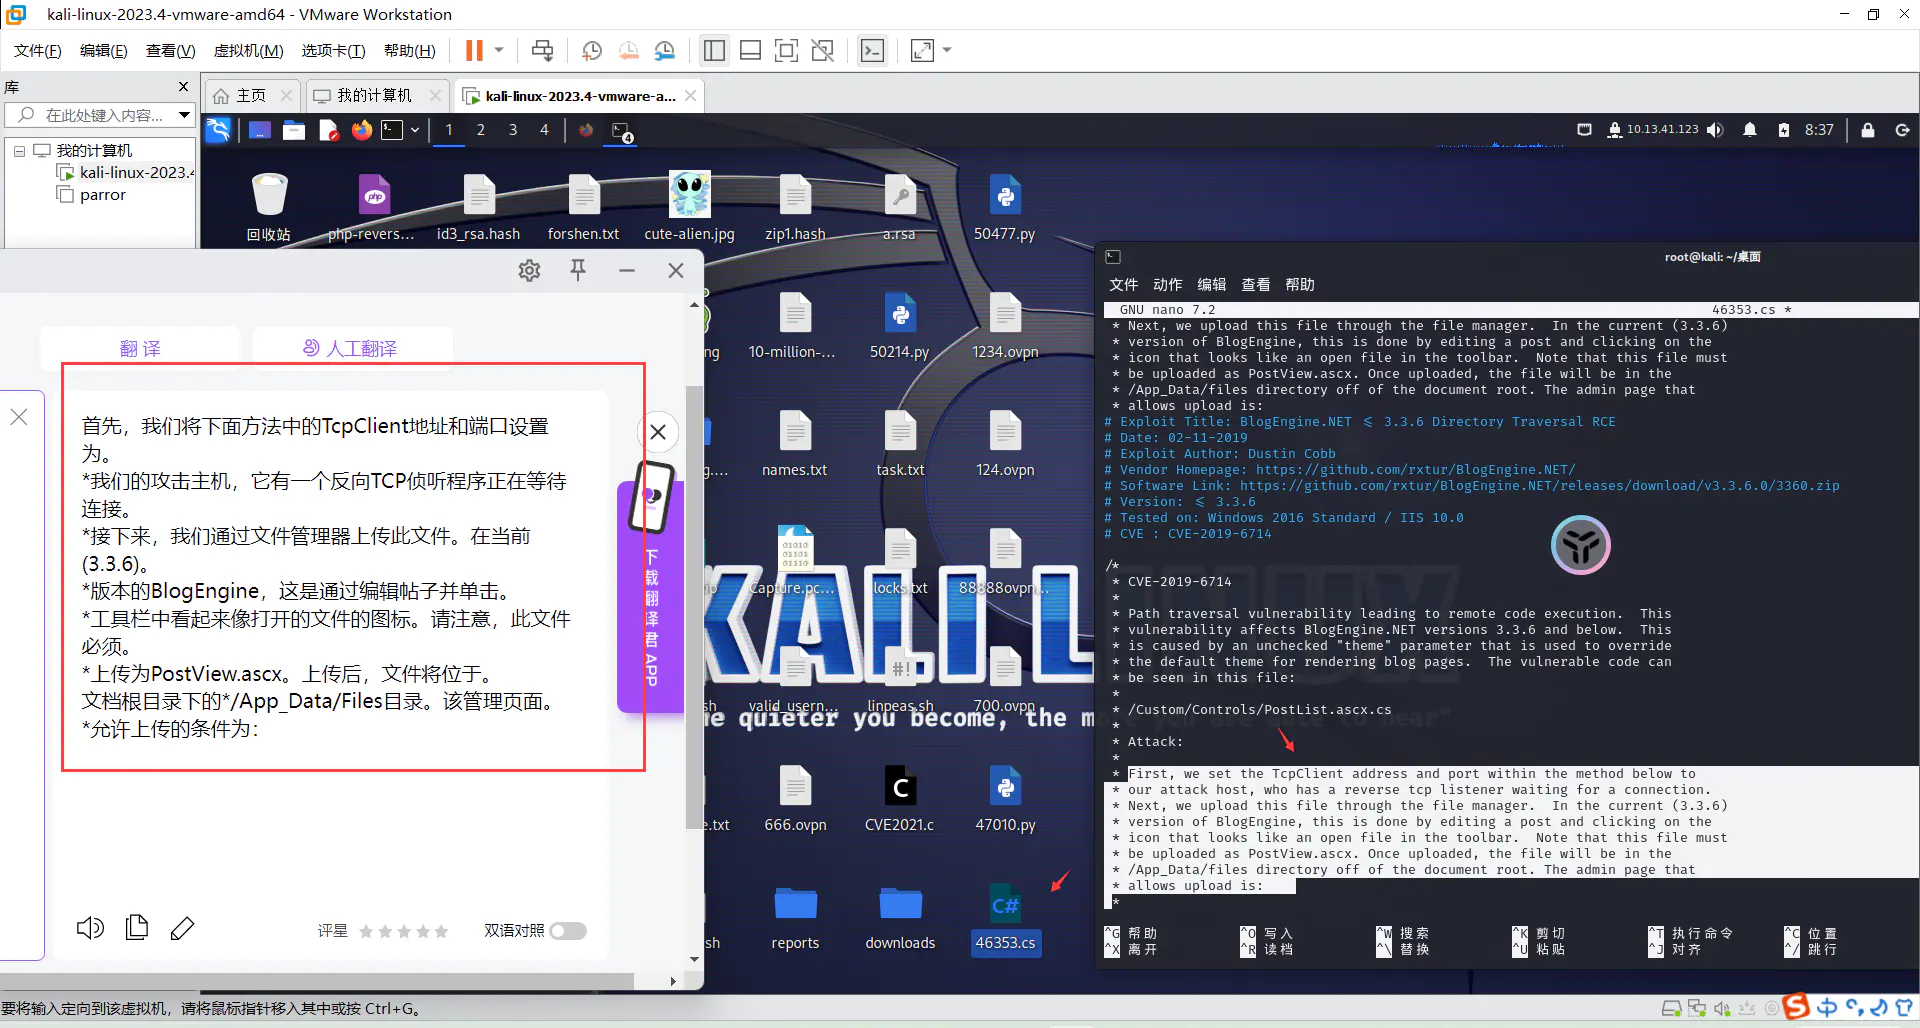Viewport: 1920px width, 1028px height.
Task: Open the Kali power/logout icon
Action: tap(1902, 130)
